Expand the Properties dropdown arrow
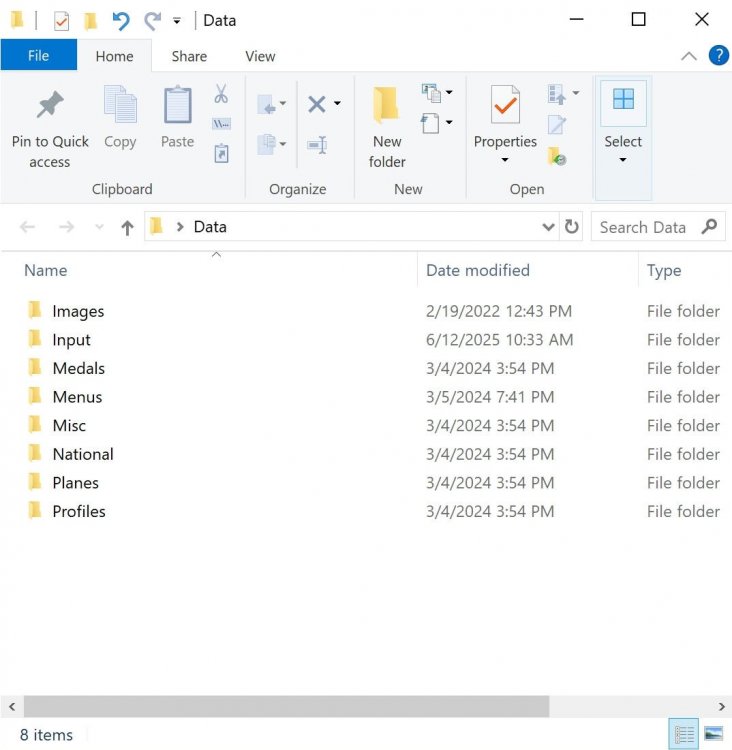 coord(505,160)
